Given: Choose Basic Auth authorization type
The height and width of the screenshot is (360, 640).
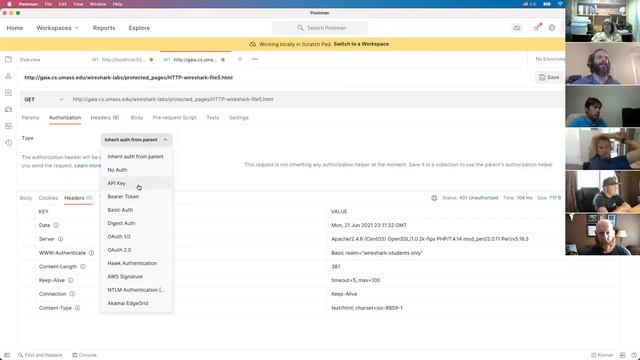Looking at the screenshot, I should pyautogui.click(x=136, y=210).
